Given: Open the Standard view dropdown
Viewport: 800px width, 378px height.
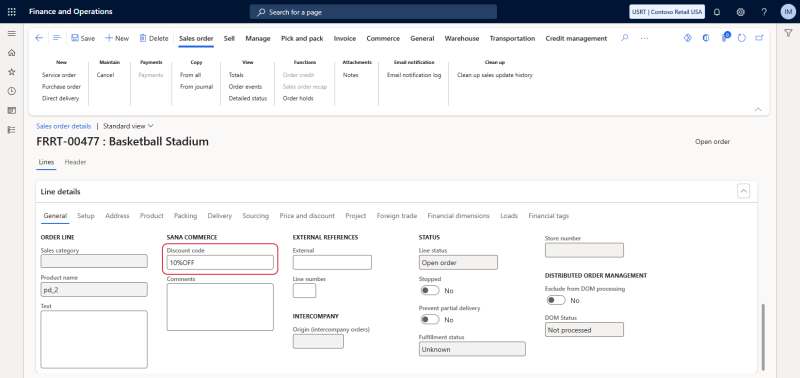Looking at the screenshot, I should [x=128, y=126].
